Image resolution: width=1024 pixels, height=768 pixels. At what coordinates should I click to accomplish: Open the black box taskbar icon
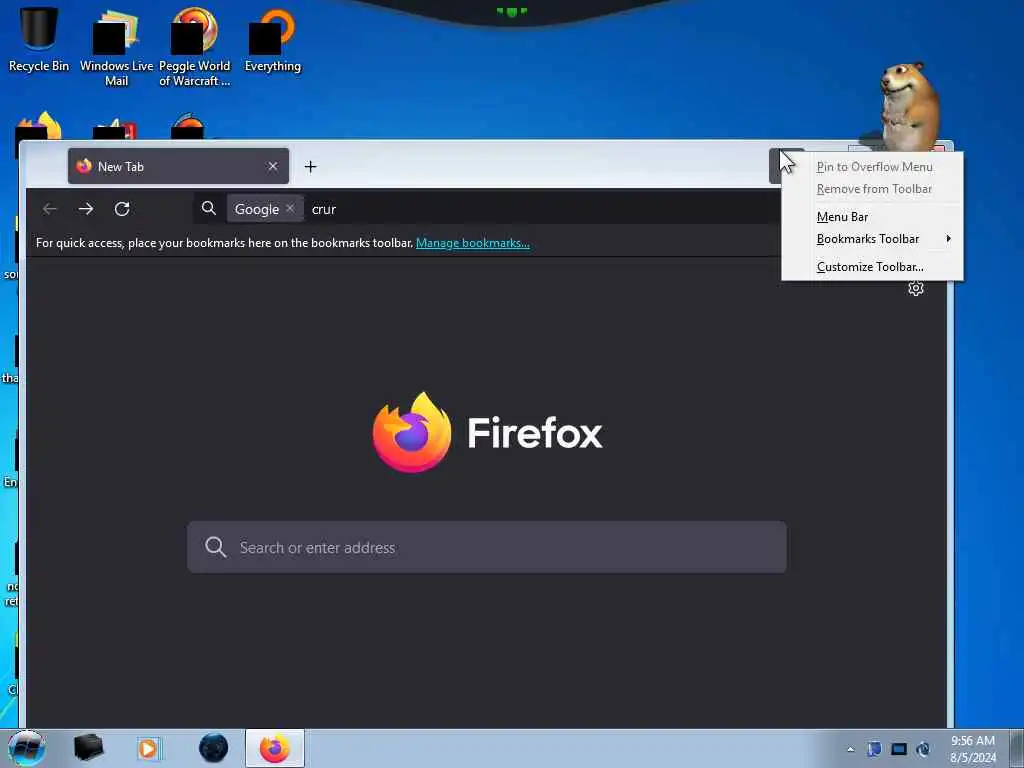click(88, 748)
